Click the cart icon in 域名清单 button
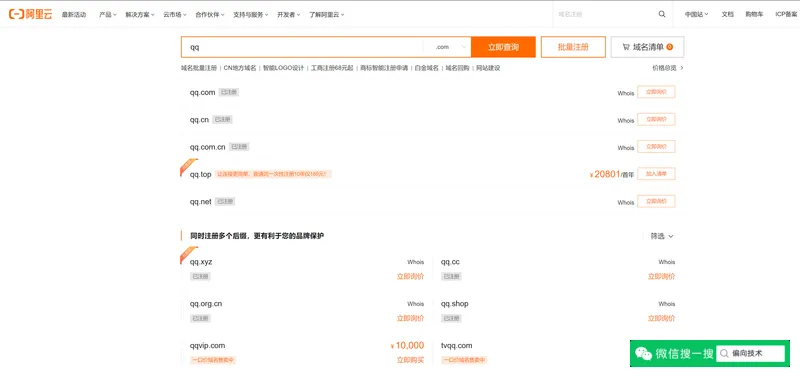Viewport: 800px width, 377px height. [x=626, y=47]
